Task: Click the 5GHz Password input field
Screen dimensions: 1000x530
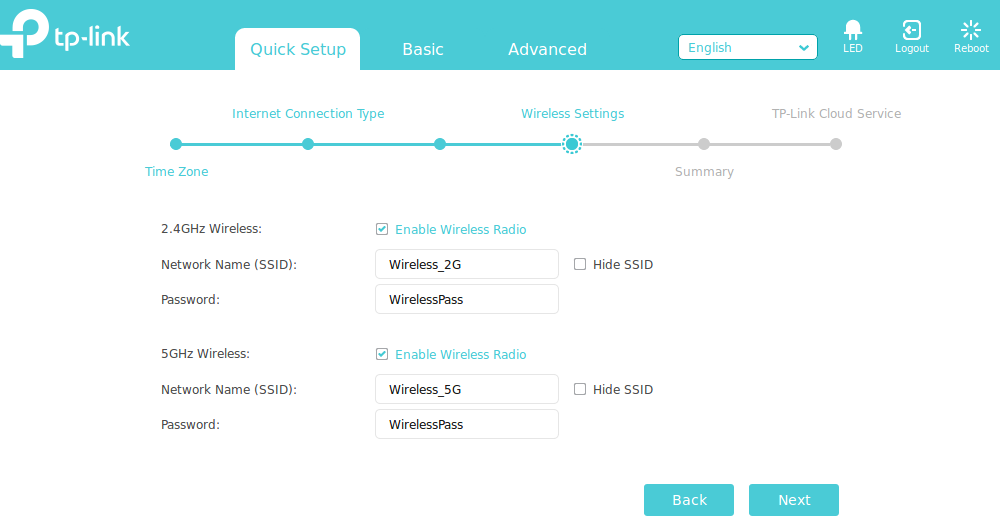Action: [x=466, y=424]
